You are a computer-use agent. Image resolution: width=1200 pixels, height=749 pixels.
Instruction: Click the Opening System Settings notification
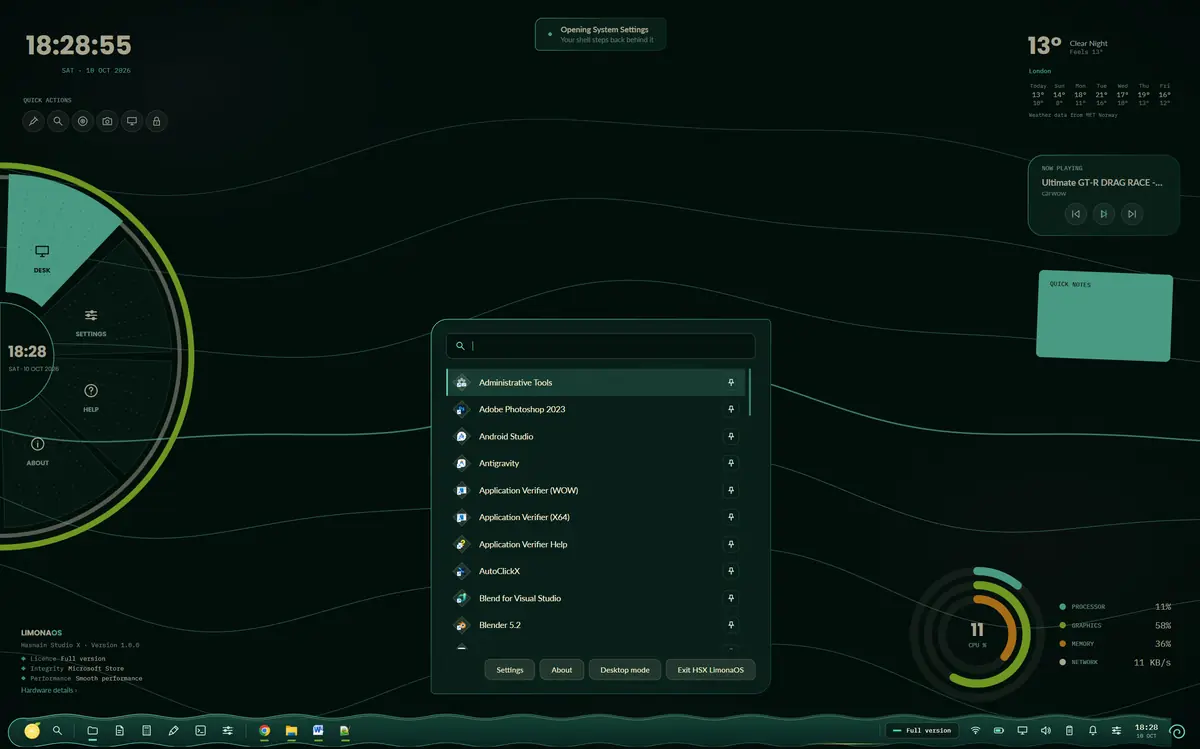point(600,34)
